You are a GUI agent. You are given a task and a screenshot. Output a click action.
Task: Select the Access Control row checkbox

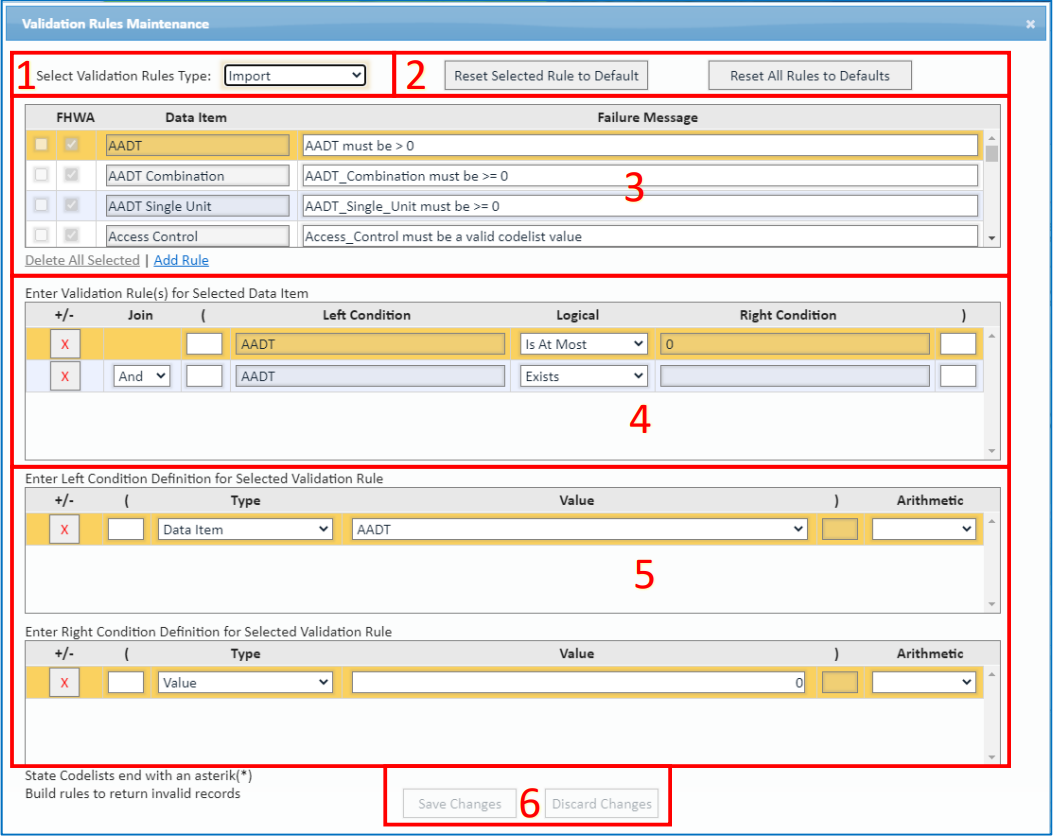pos(42,236)
